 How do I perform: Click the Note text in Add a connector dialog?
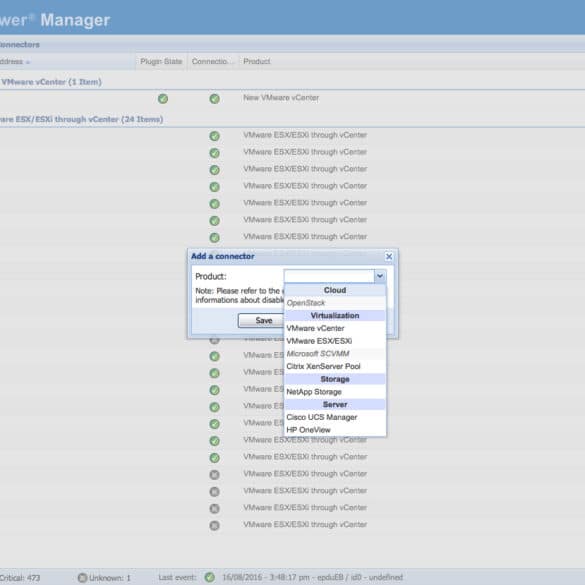(240, 295)
